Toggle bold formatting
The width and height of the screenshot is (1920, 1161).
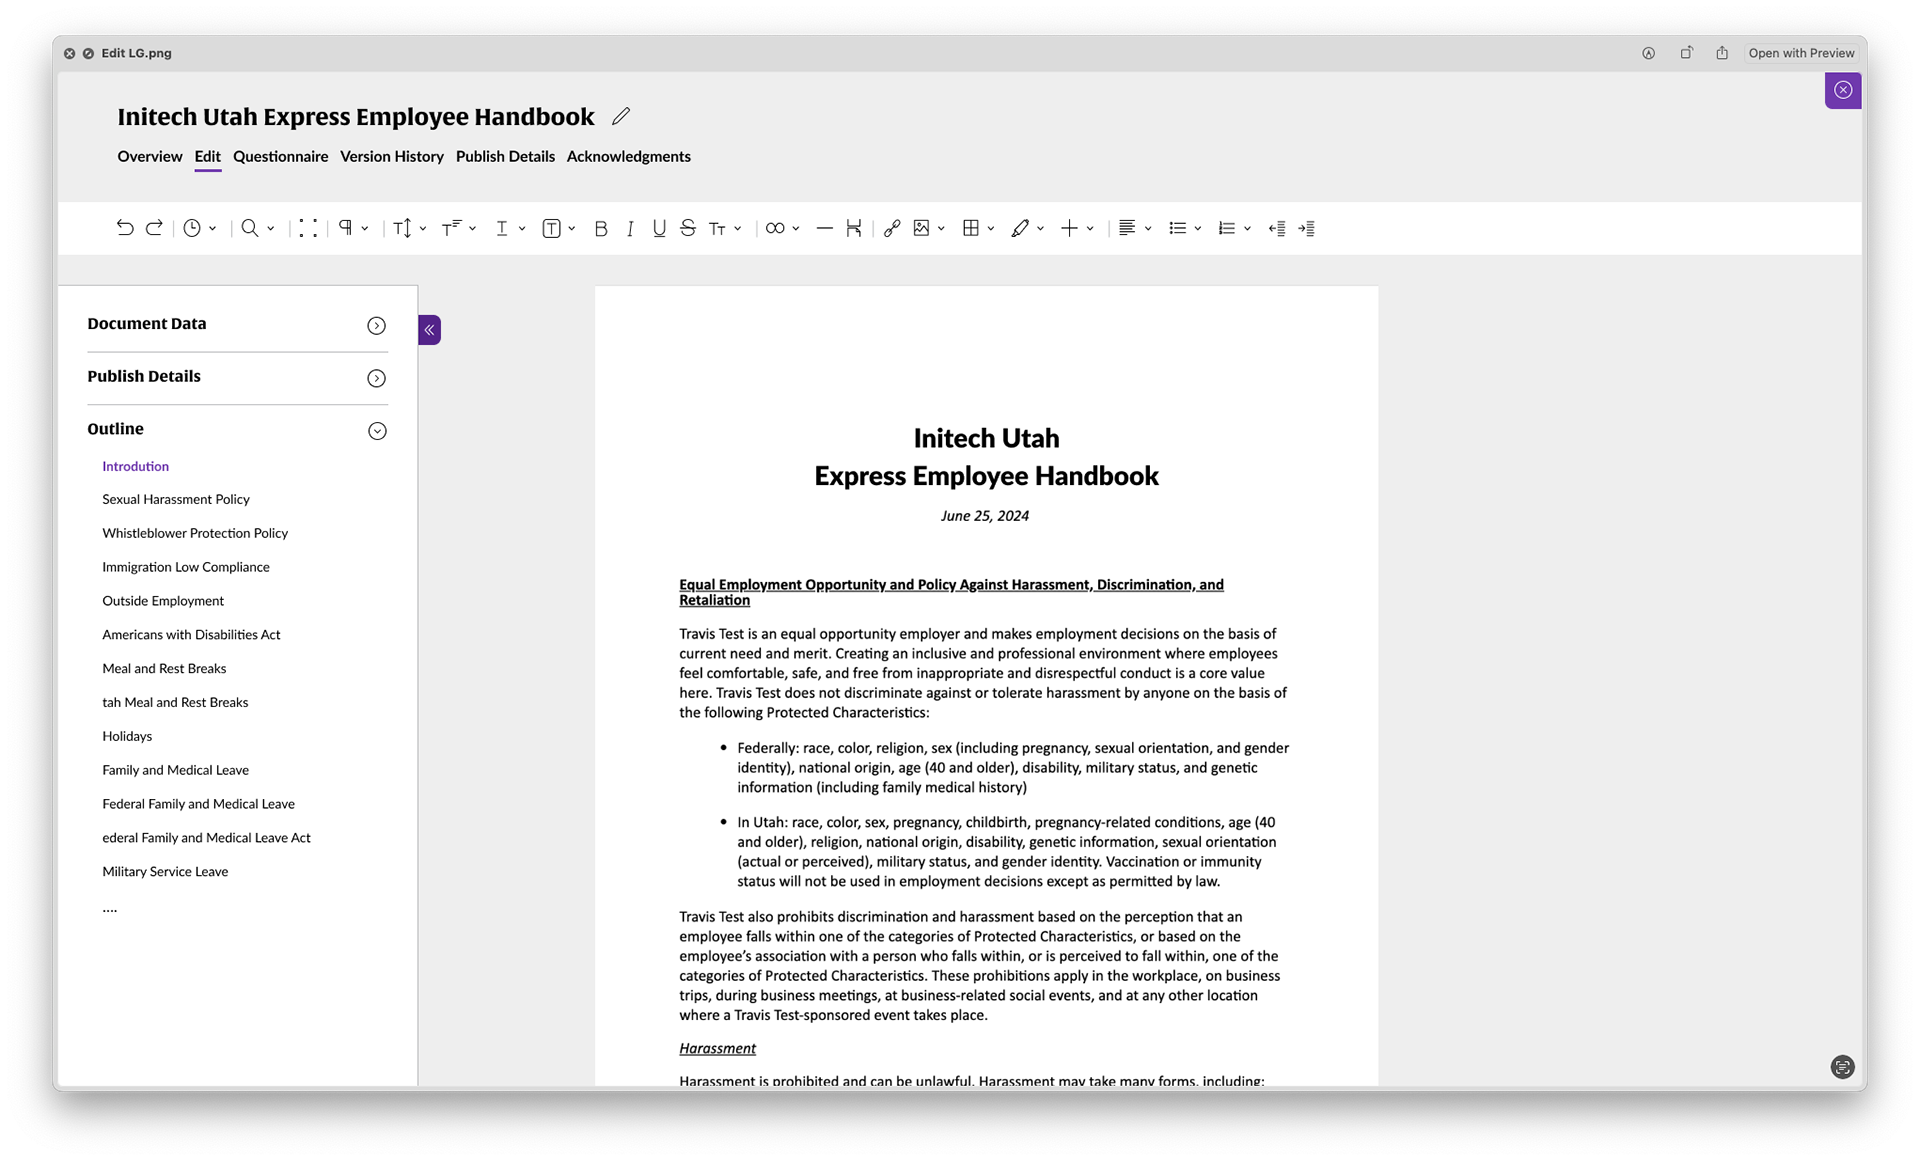pos(601,229)
